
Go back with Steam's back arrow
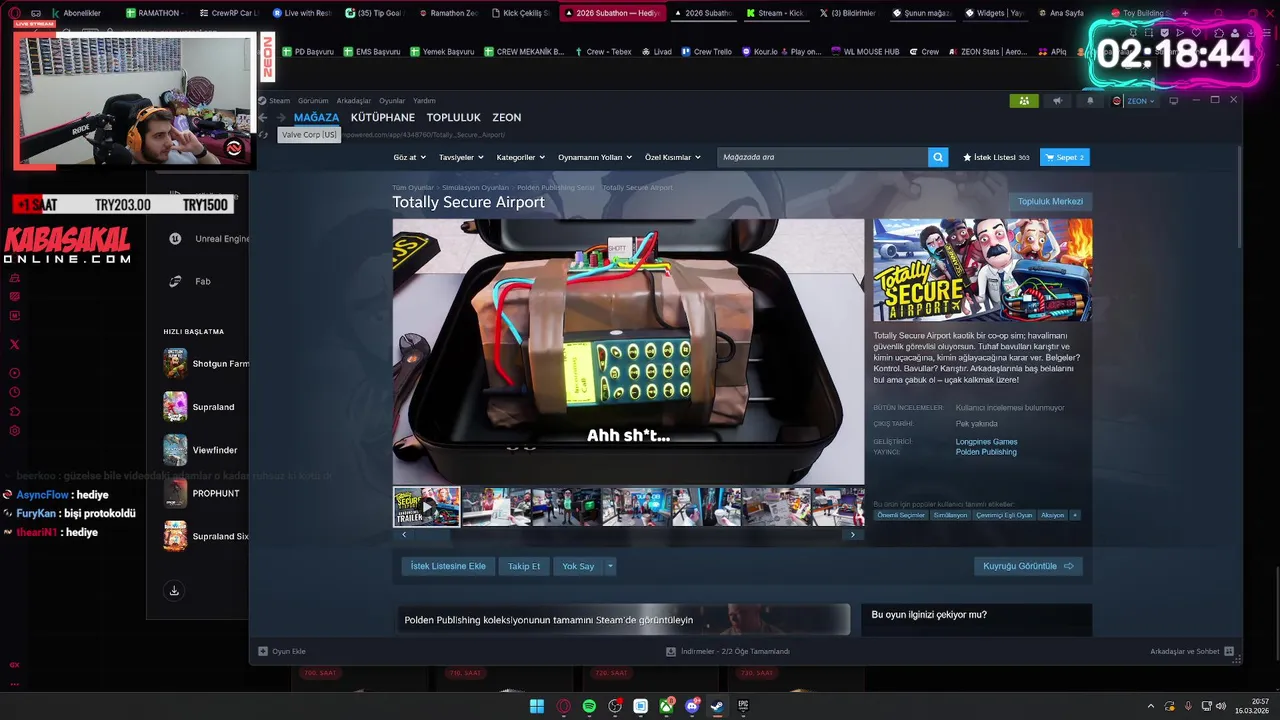[263, 117]
